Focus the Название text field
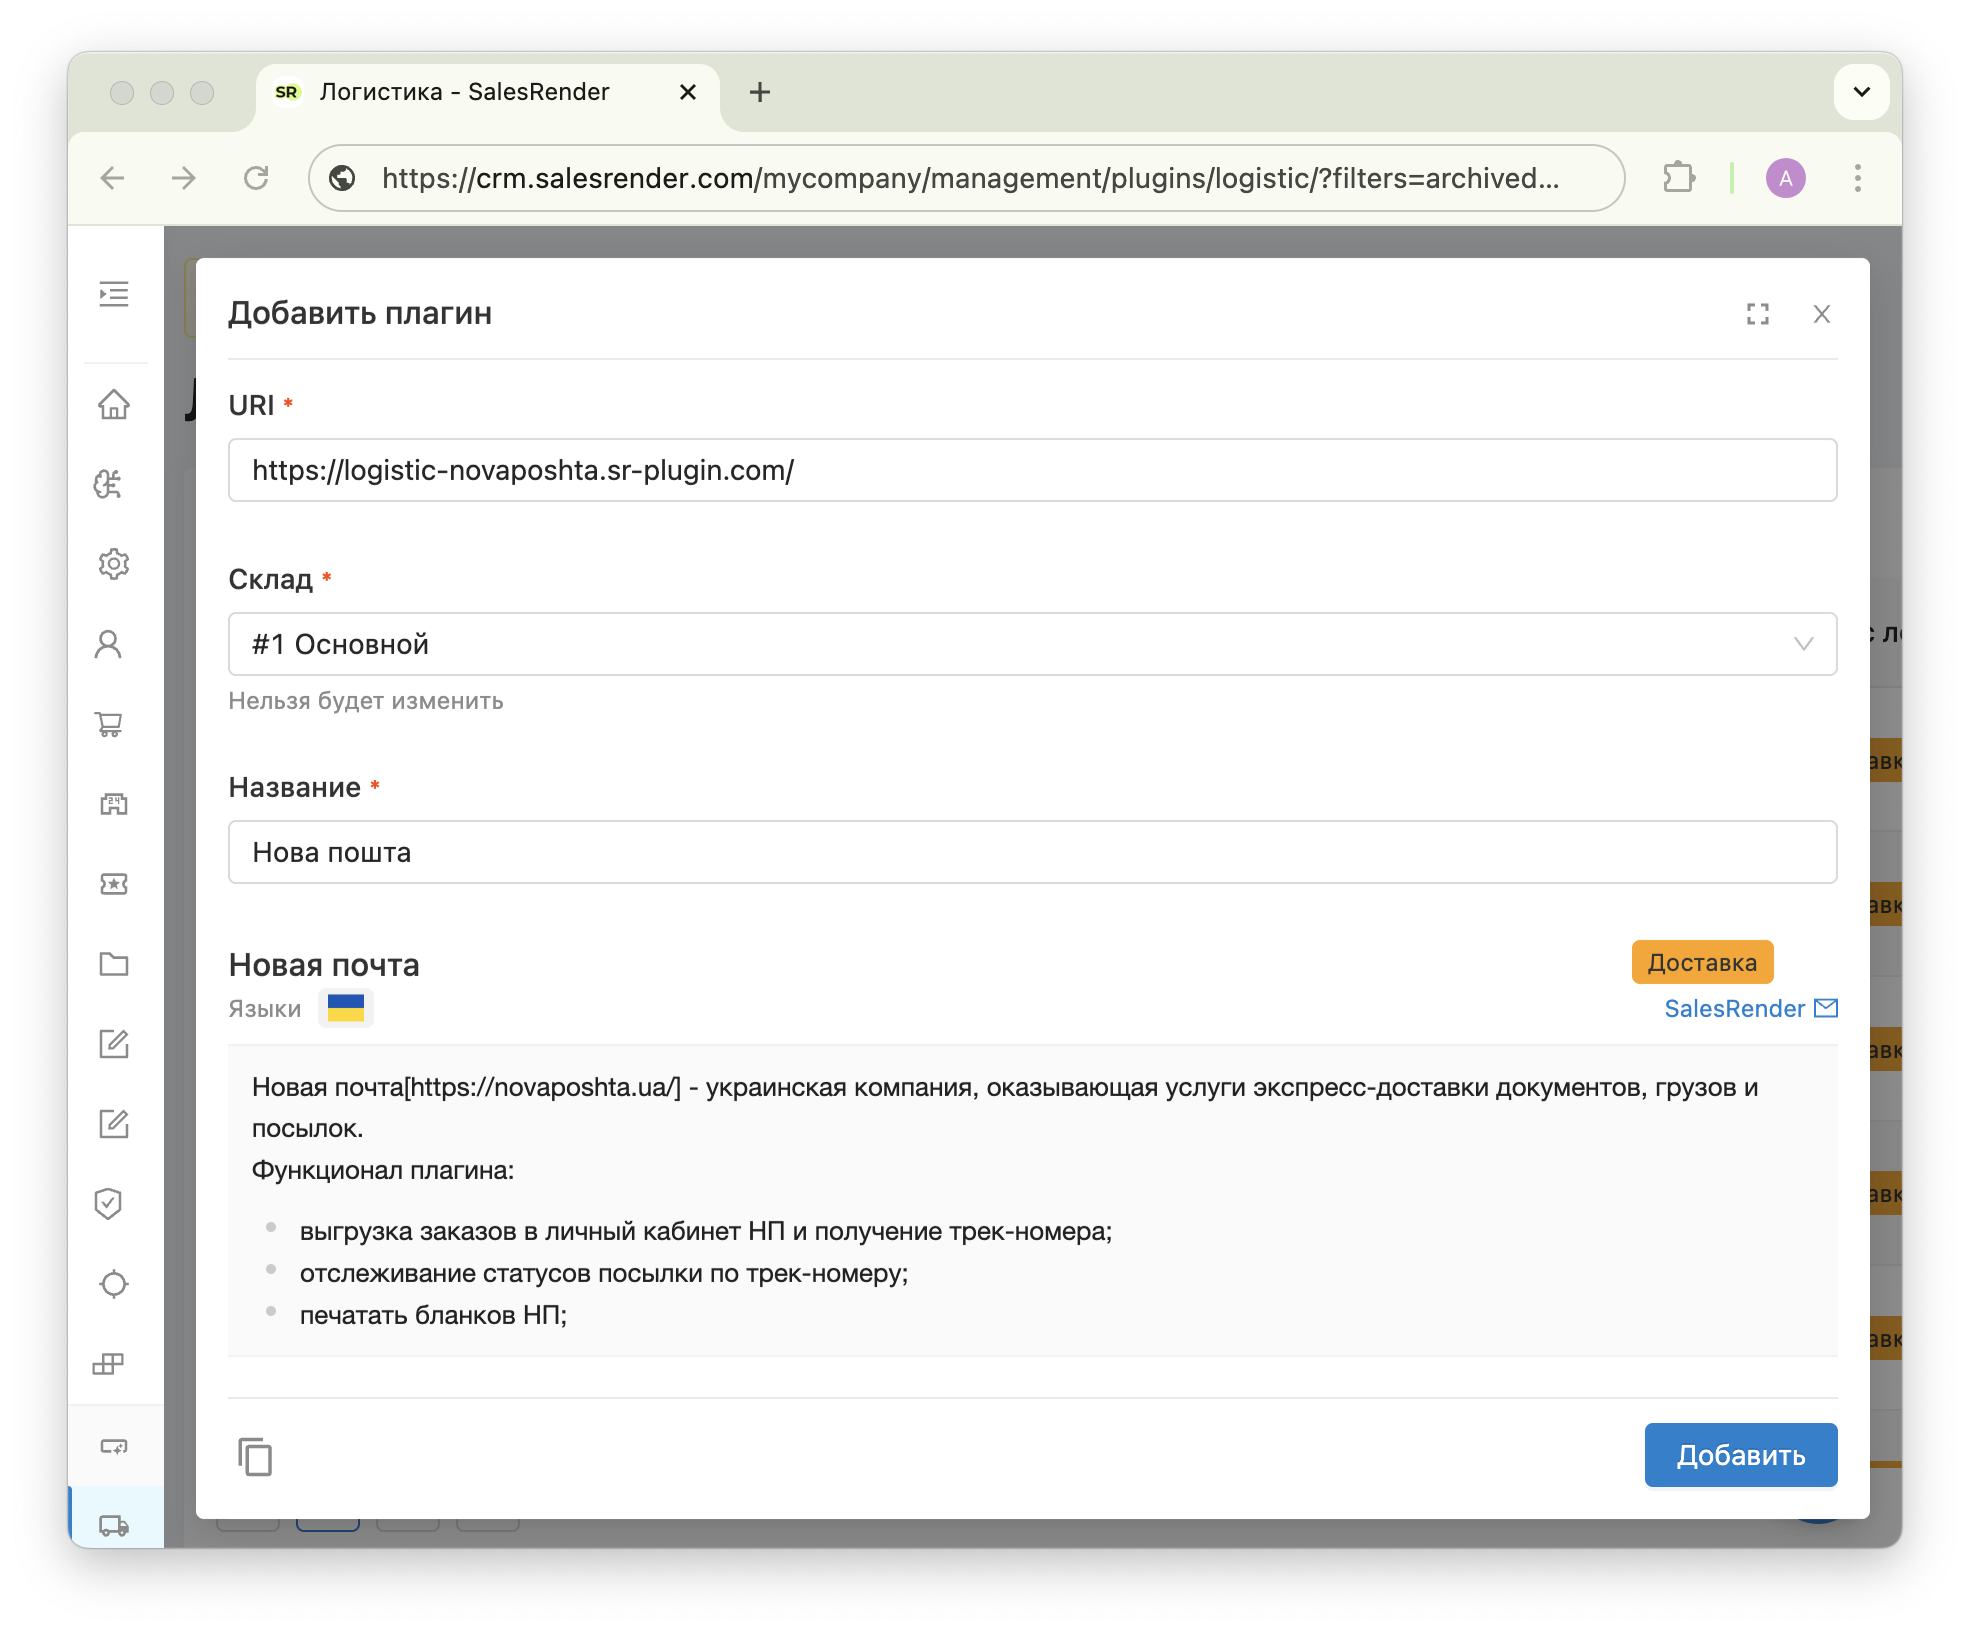The height and width of the screenshot is (1632, 1970). click(x=1030, y=852)
